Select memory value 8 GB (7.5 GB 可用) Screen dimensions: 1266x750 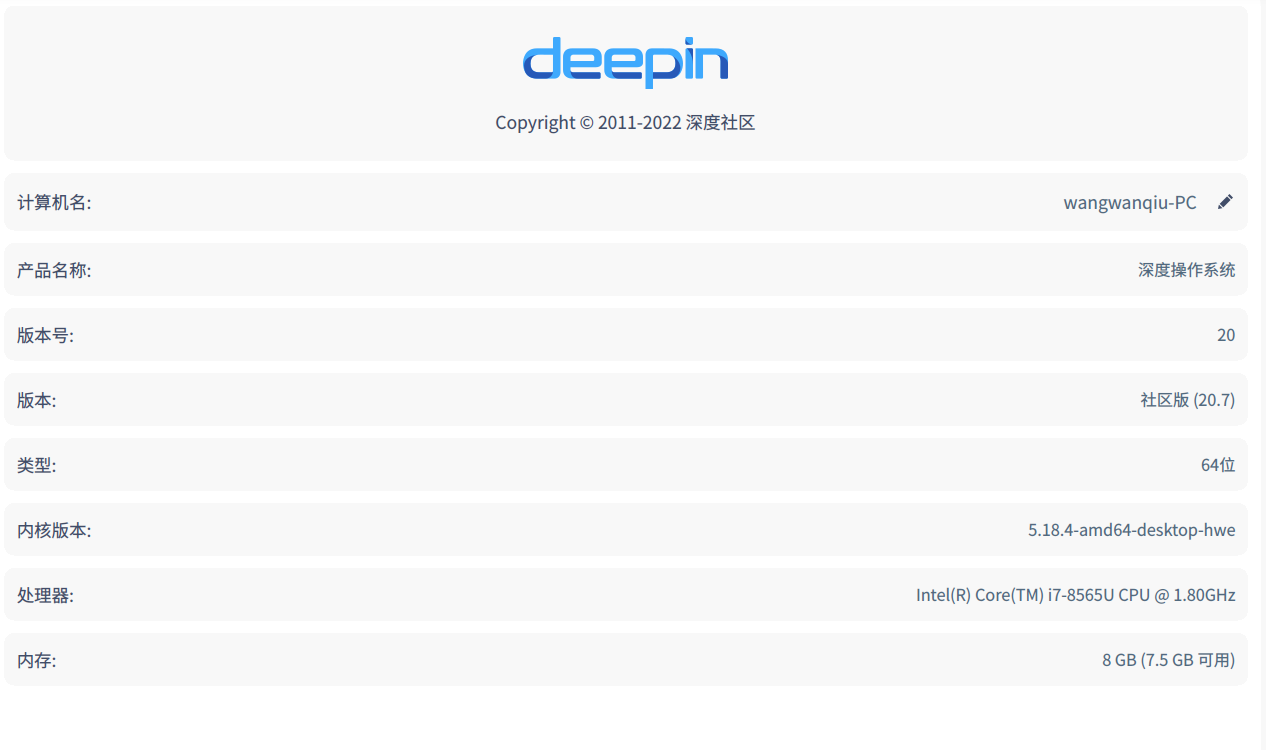click(x=1169, y=660)
